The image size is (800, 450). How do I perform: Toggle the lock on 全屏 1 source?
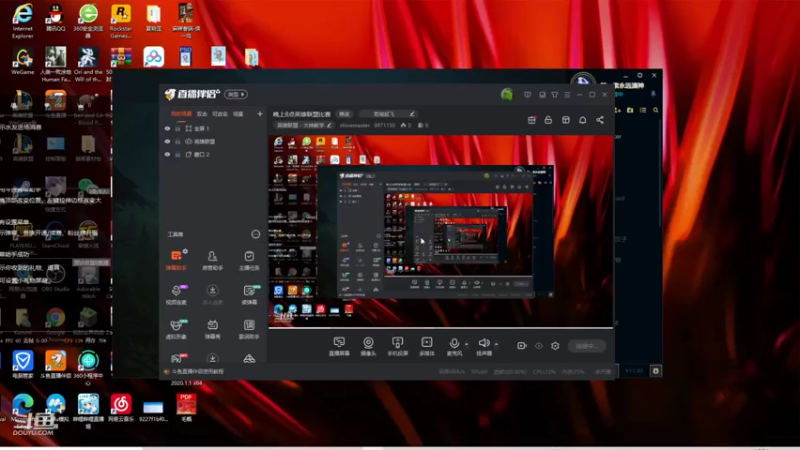(x=178, y=129)
